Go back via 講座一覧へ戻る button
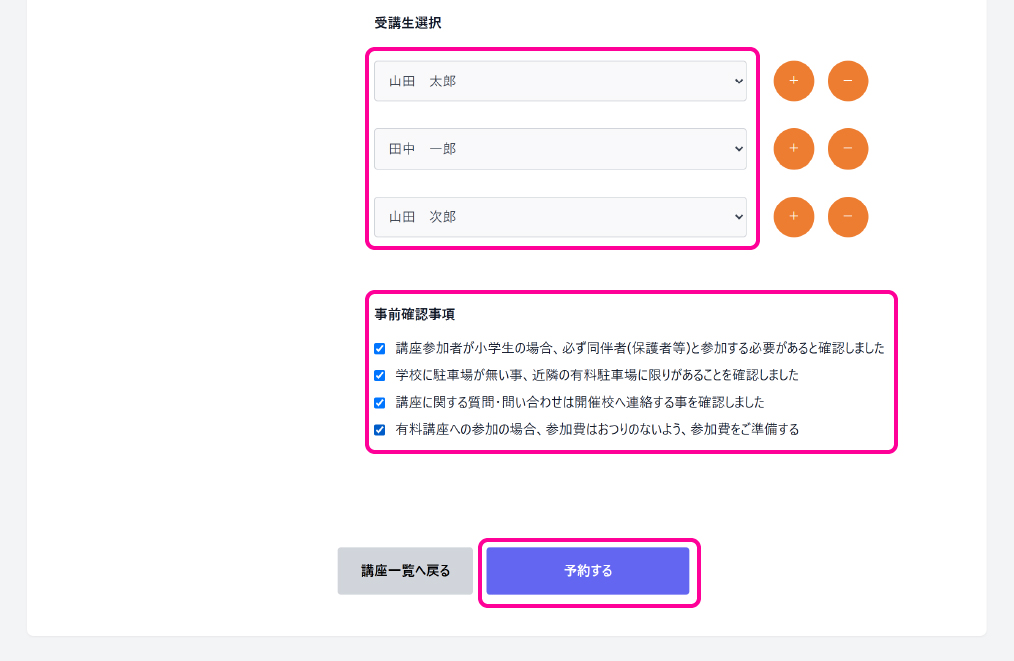 click(x=405, y=571)
